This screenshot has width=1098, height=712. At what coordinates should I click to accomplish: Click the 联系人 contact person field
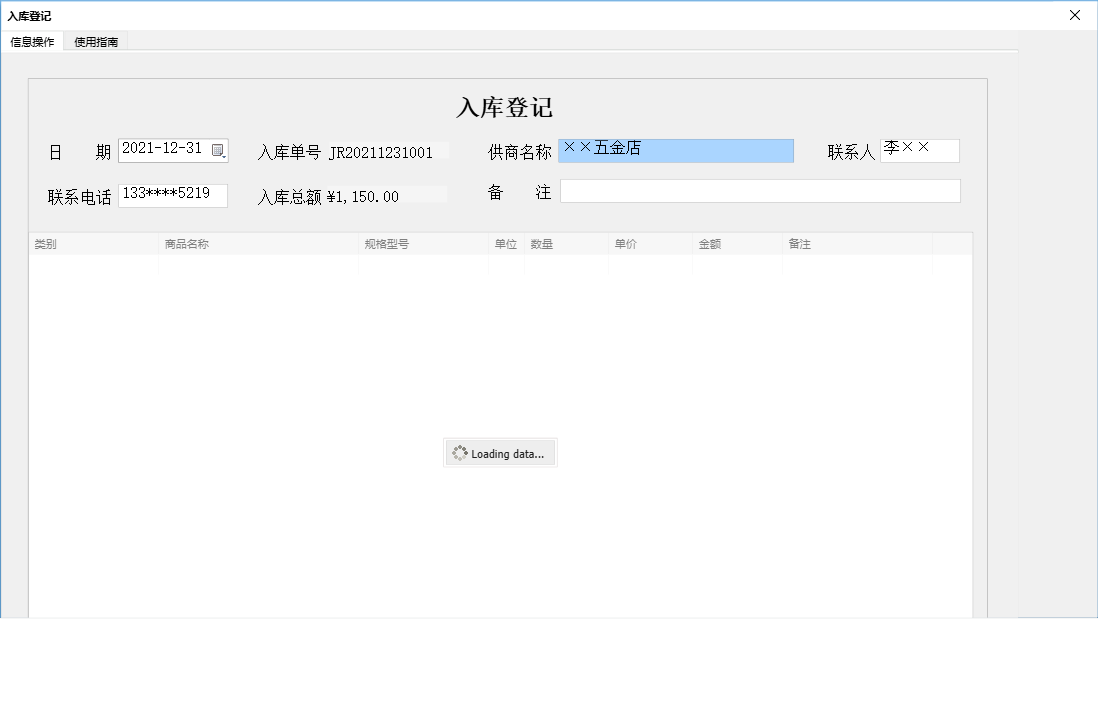[x=920, y=149]
